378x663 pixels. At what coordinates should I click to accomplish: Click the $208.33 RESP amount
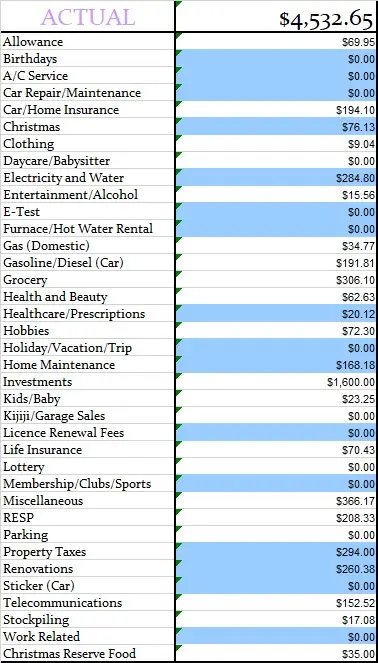tap(356, 518)
